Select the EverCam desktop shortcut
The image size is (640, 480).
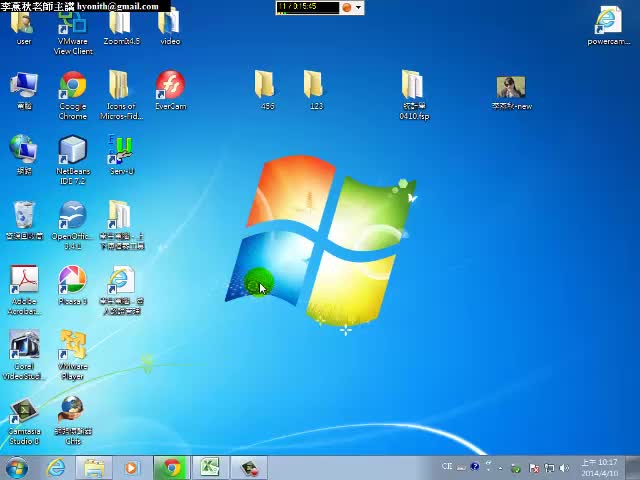click(171, 91)
